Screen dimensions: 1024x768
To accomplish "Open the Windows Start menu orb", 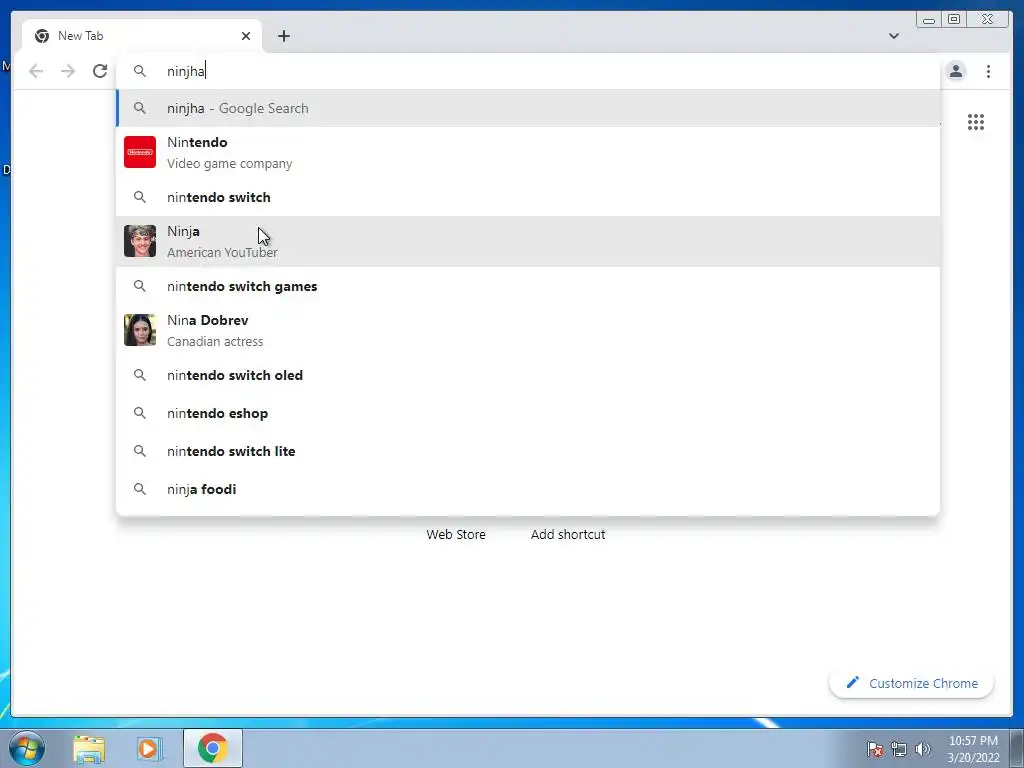I will [x=26, y=748].
